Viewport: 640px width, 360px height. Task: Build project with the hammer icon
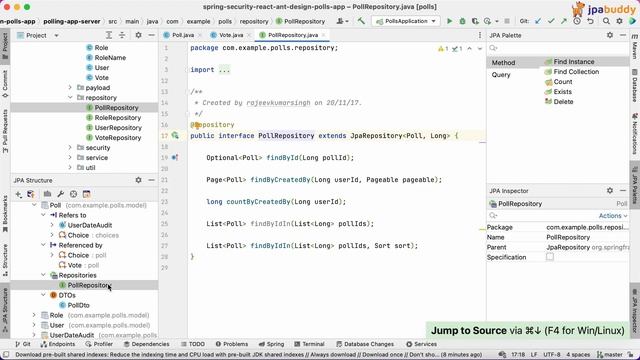pos(361,21)
